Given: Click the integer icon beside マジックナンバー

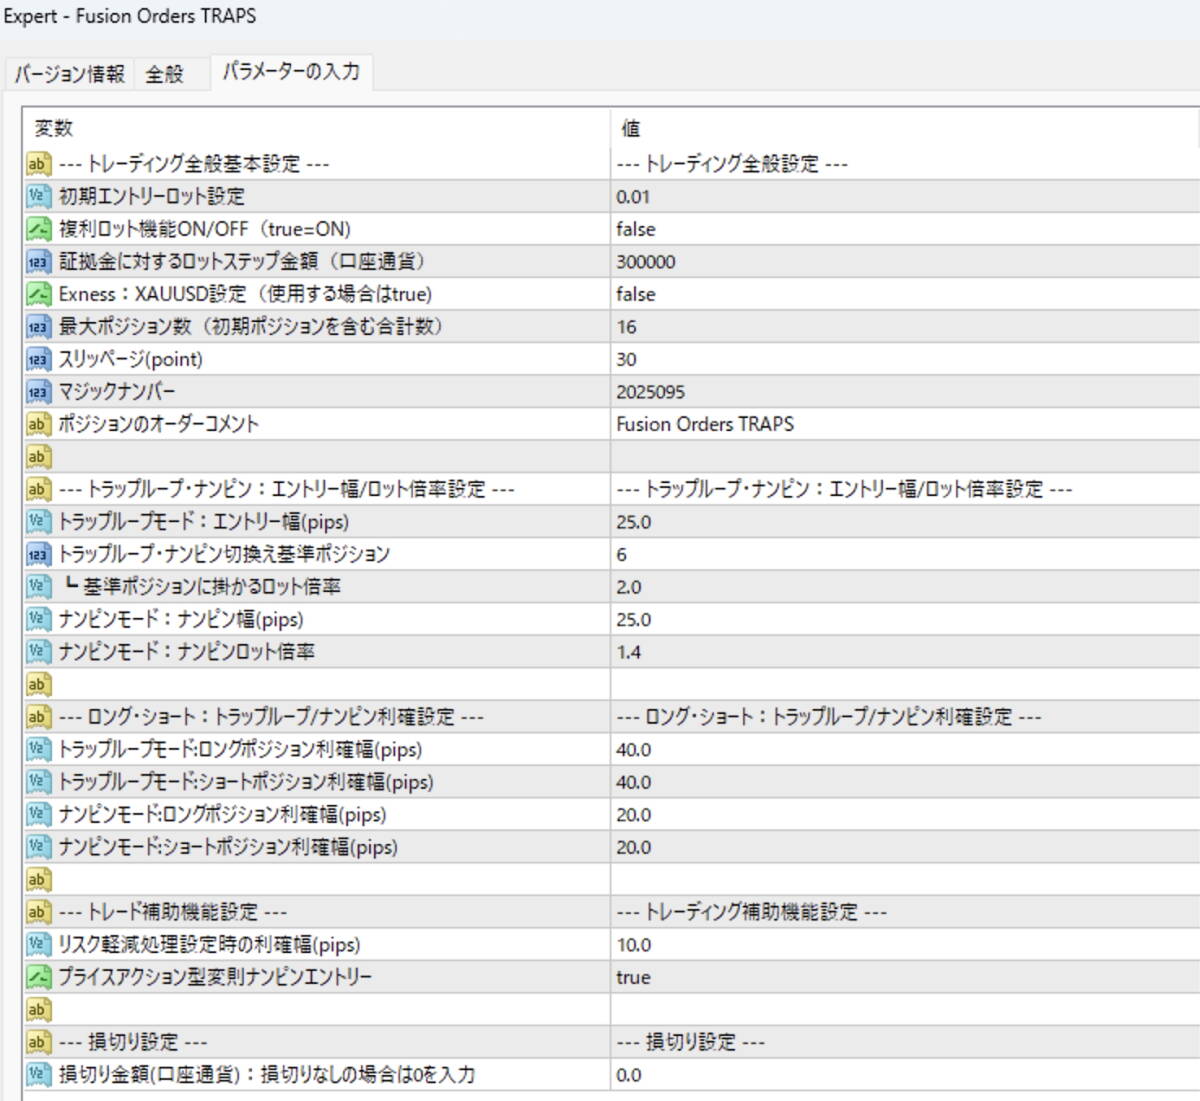Looking at the screenshot, I should (38, 392).
